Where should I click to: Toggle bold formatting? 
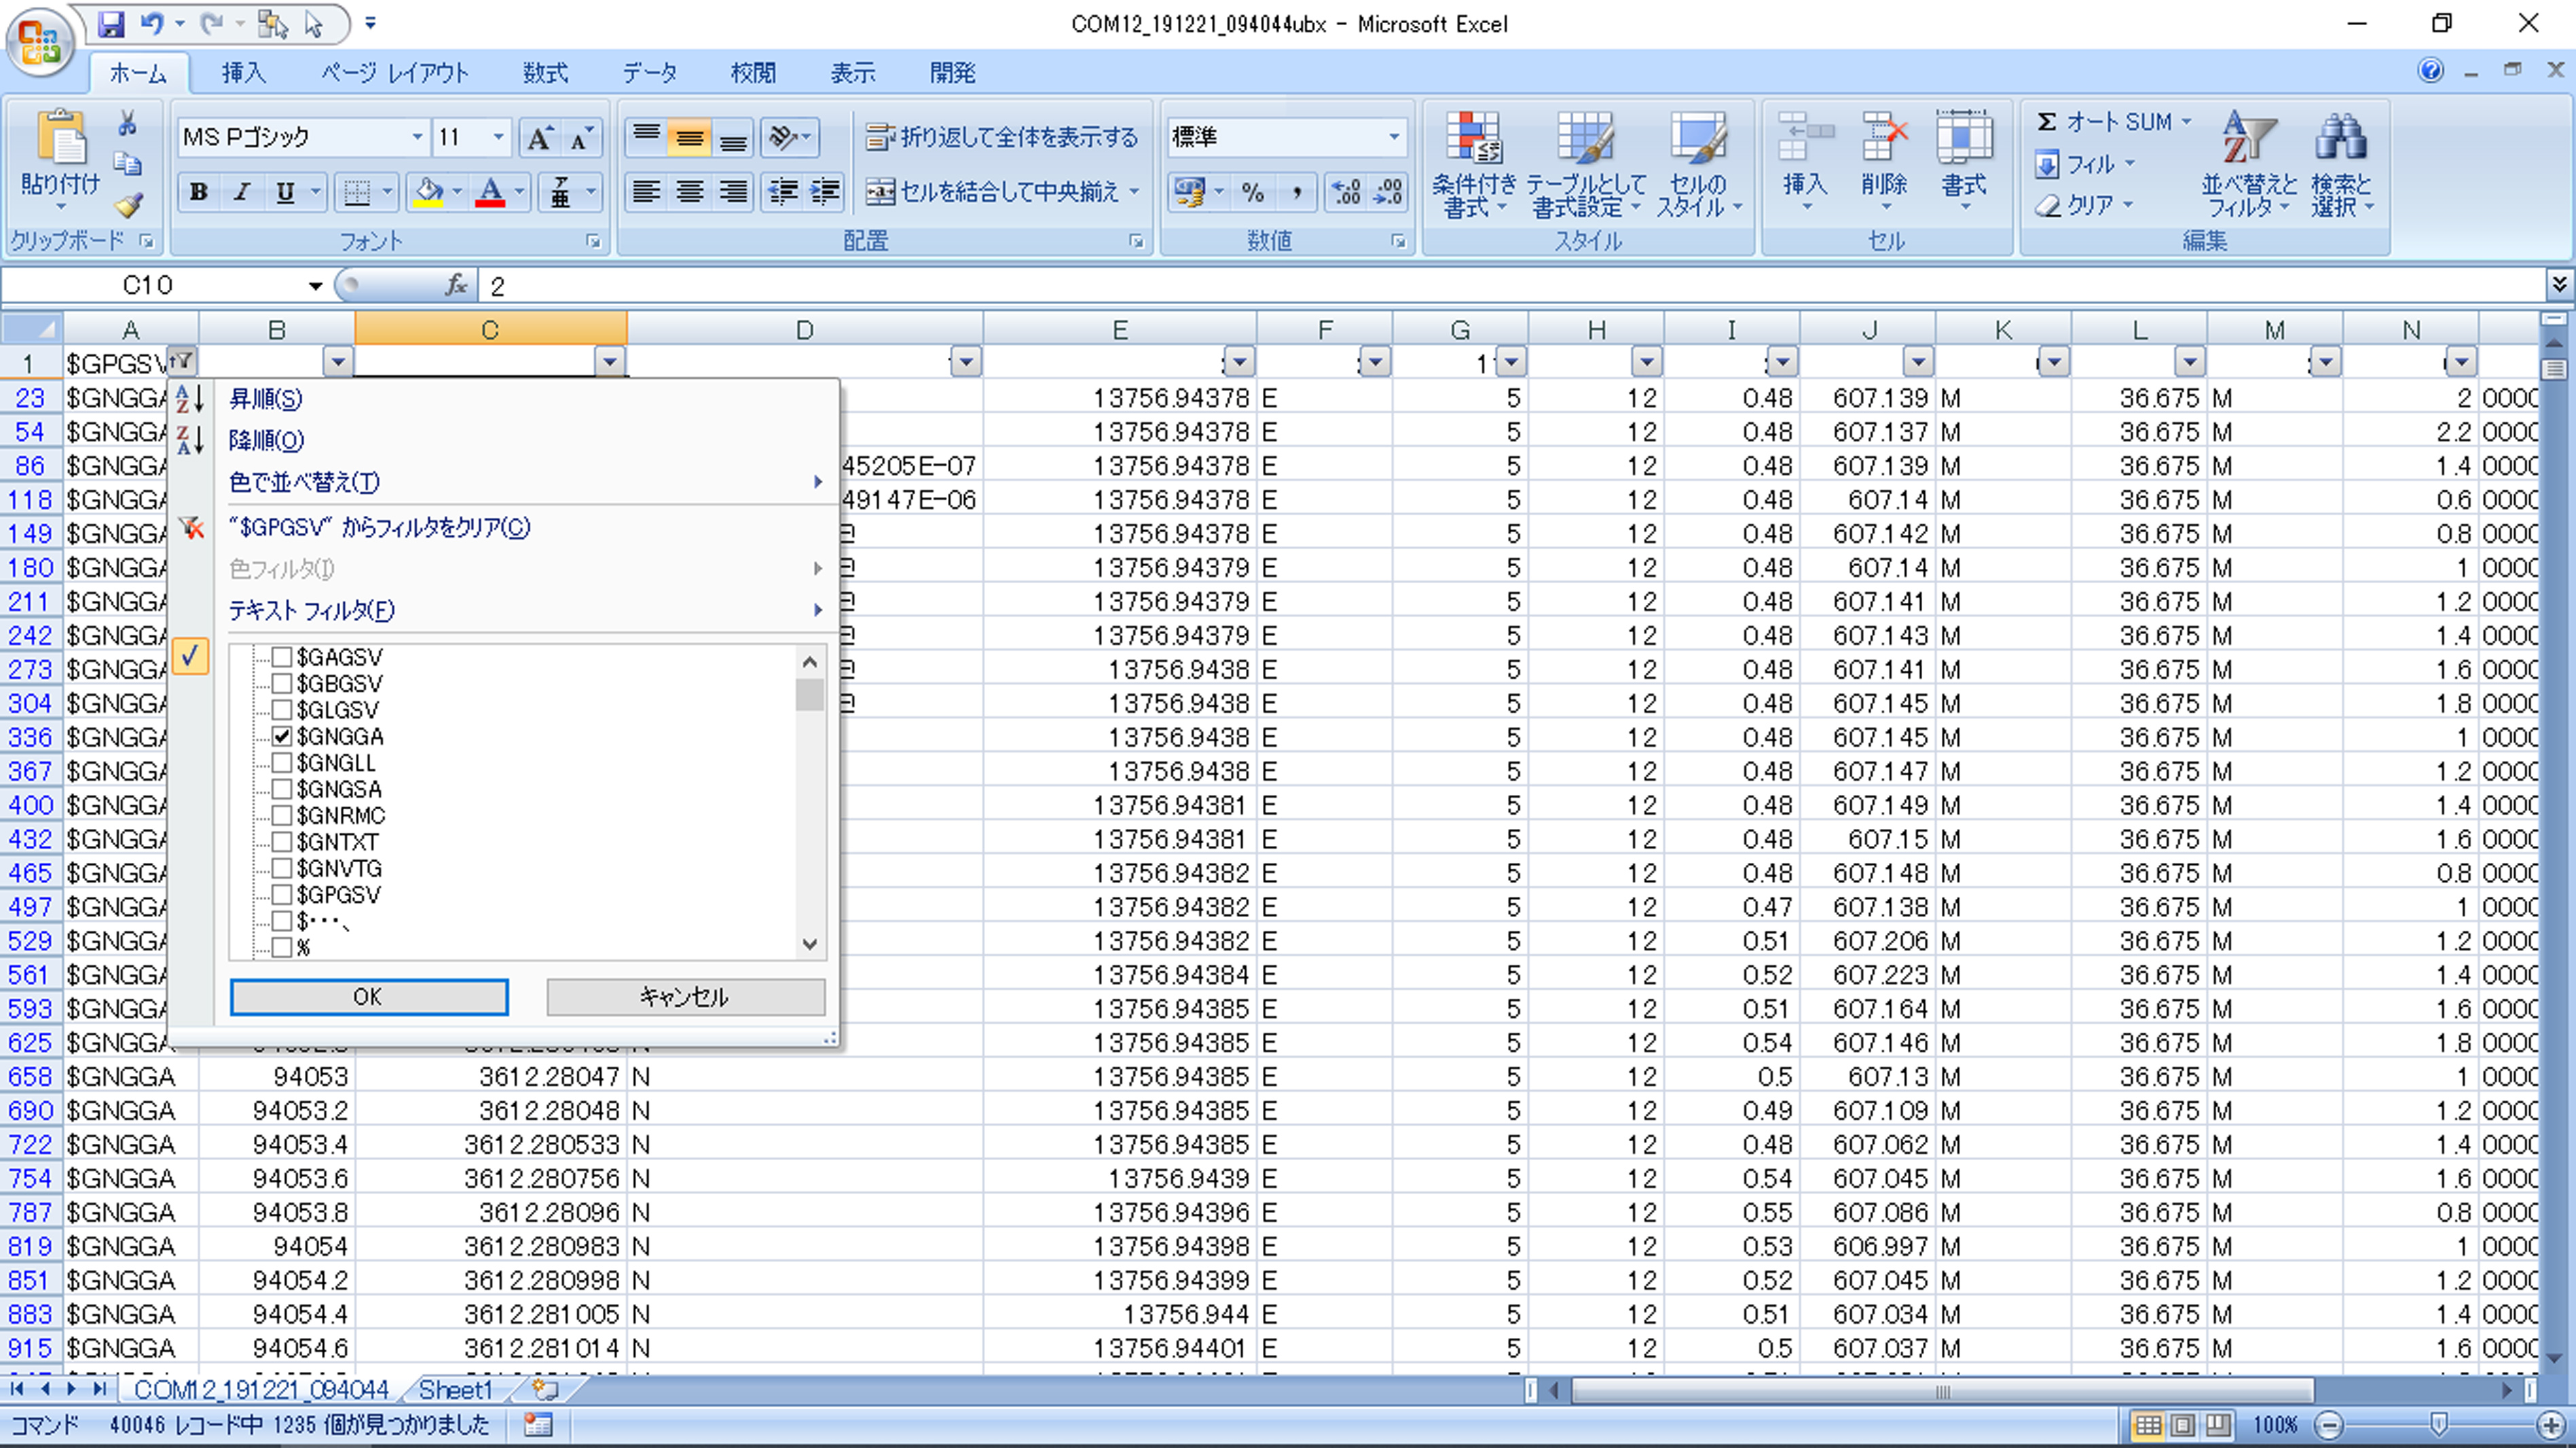199,192
